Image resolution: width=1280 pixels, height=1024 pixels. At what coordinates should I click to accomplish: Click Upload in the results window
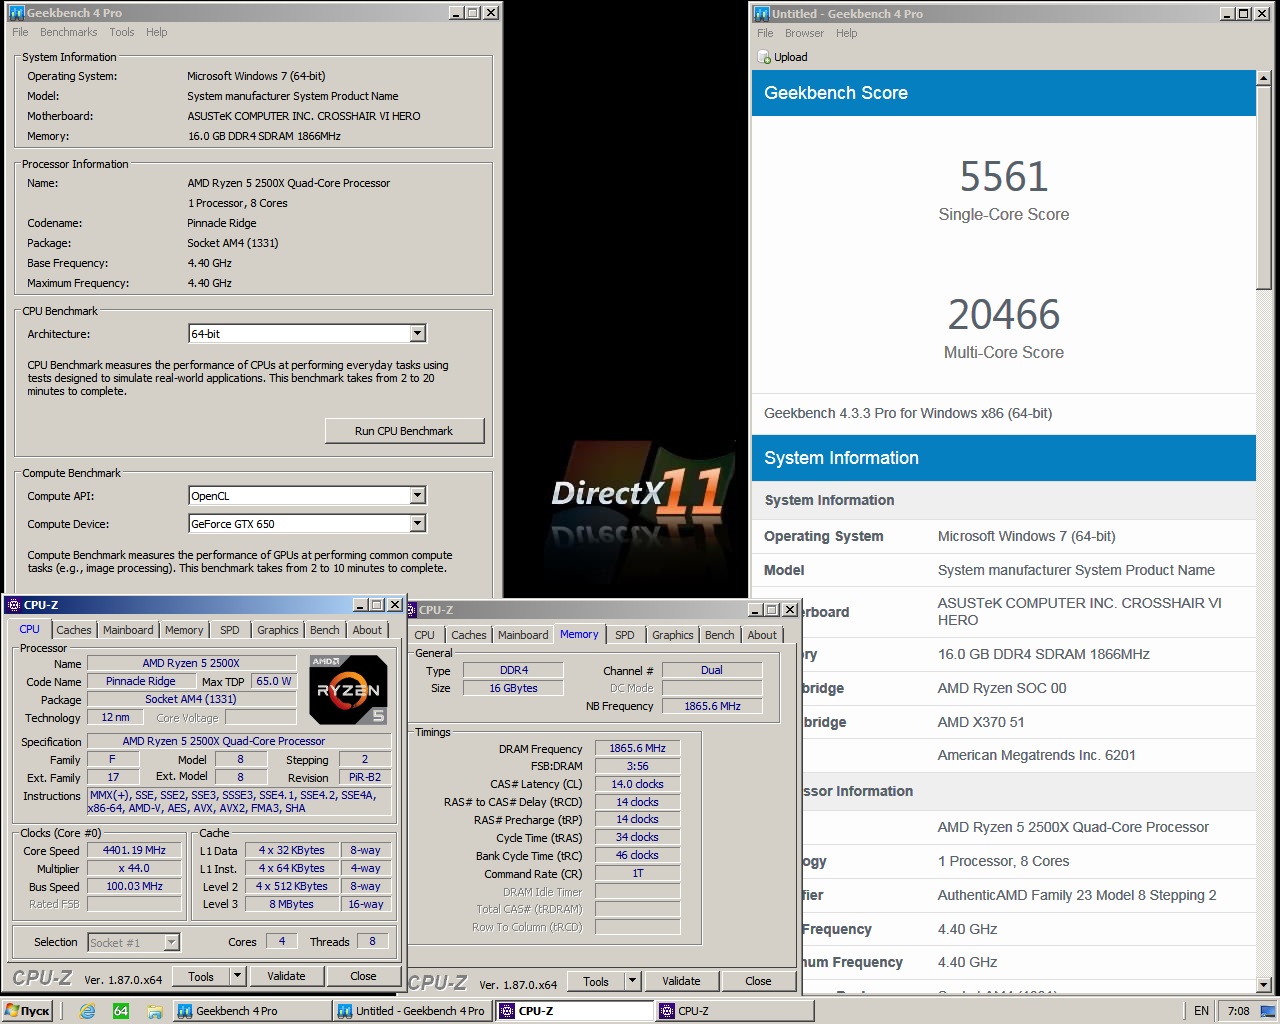[x=783, y=57]
